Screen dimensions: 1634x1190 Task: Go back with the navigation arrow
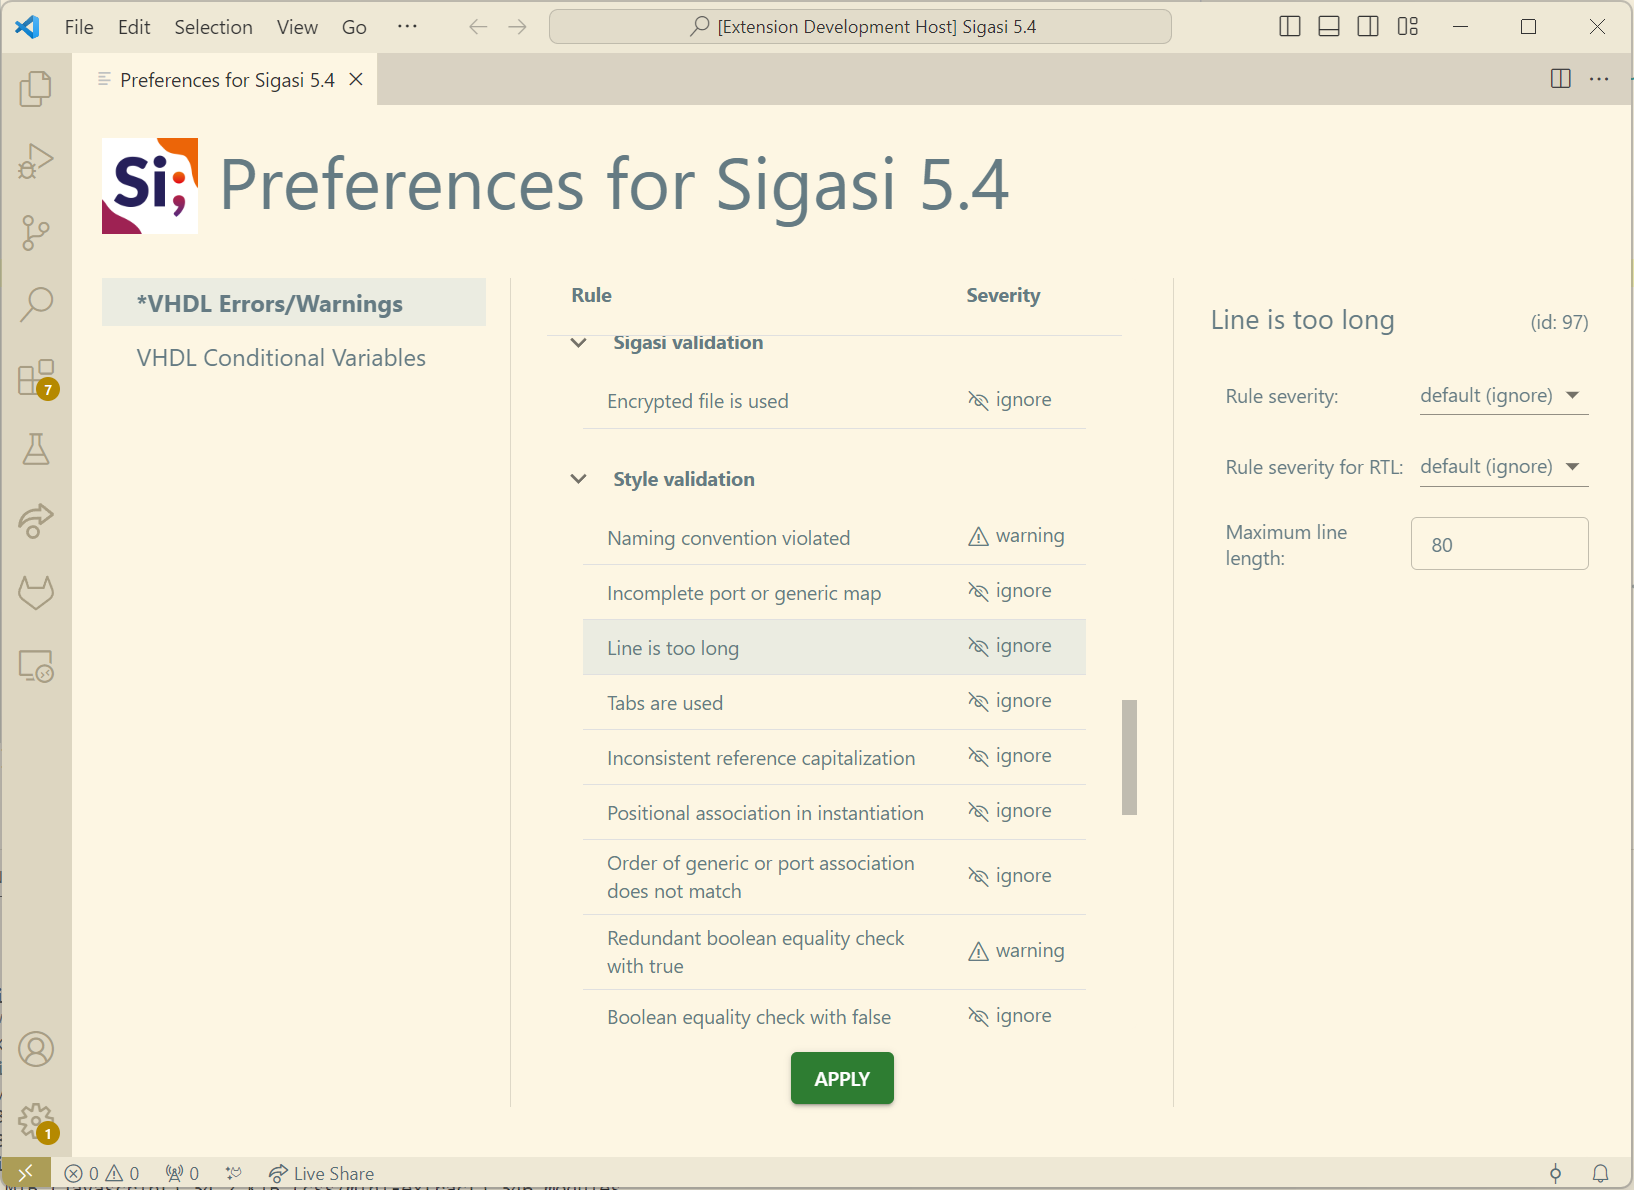pos(478,27)
